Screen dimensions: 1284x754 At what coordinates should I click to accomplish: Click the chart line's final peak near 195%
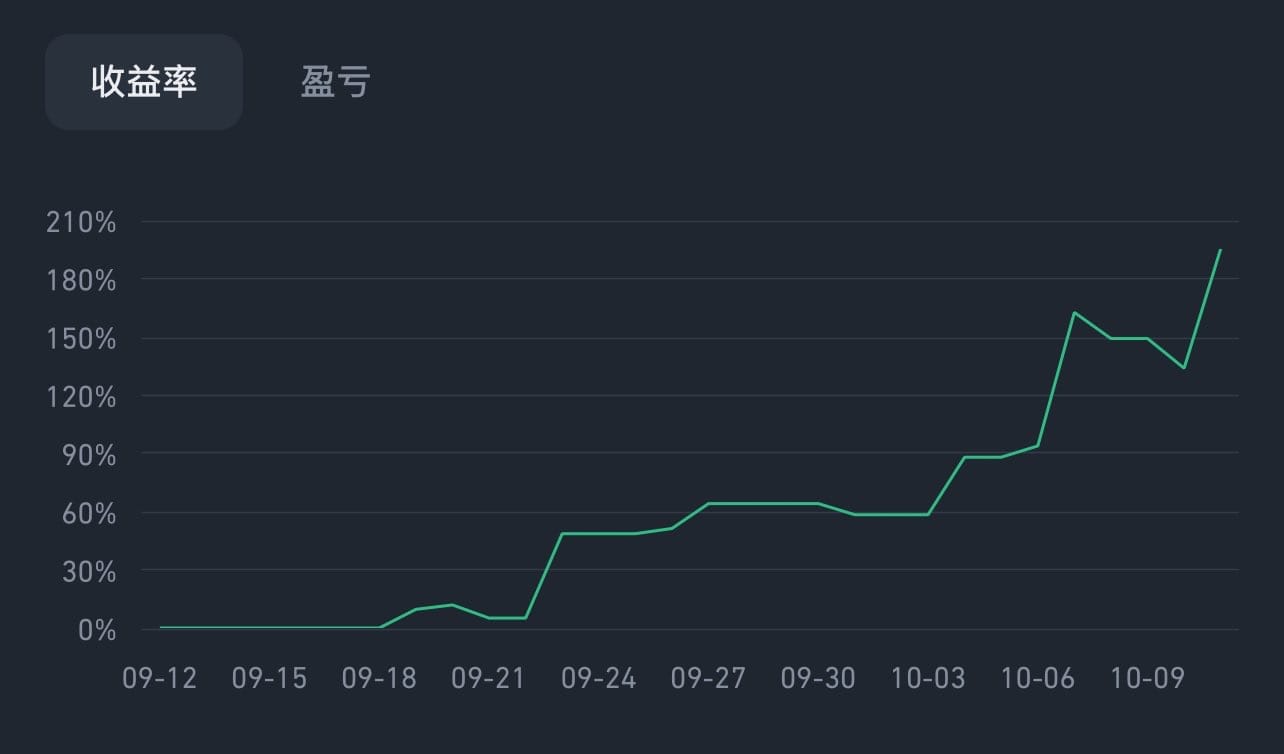pyautogui.click(x=1220, y=250)
